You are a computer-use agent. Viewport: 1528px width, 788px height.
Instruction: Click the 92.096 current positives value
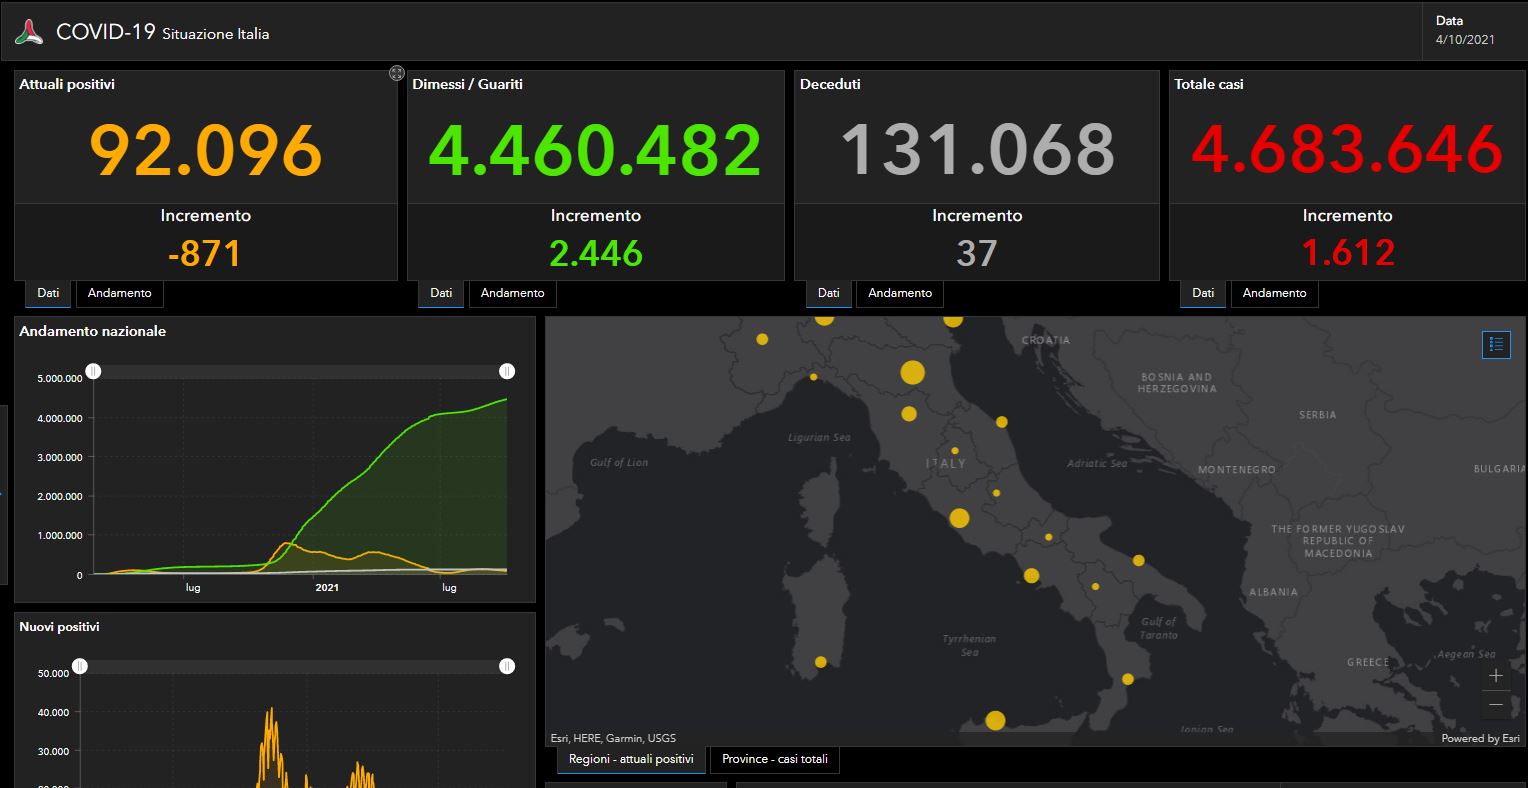(x=206, y=151)
